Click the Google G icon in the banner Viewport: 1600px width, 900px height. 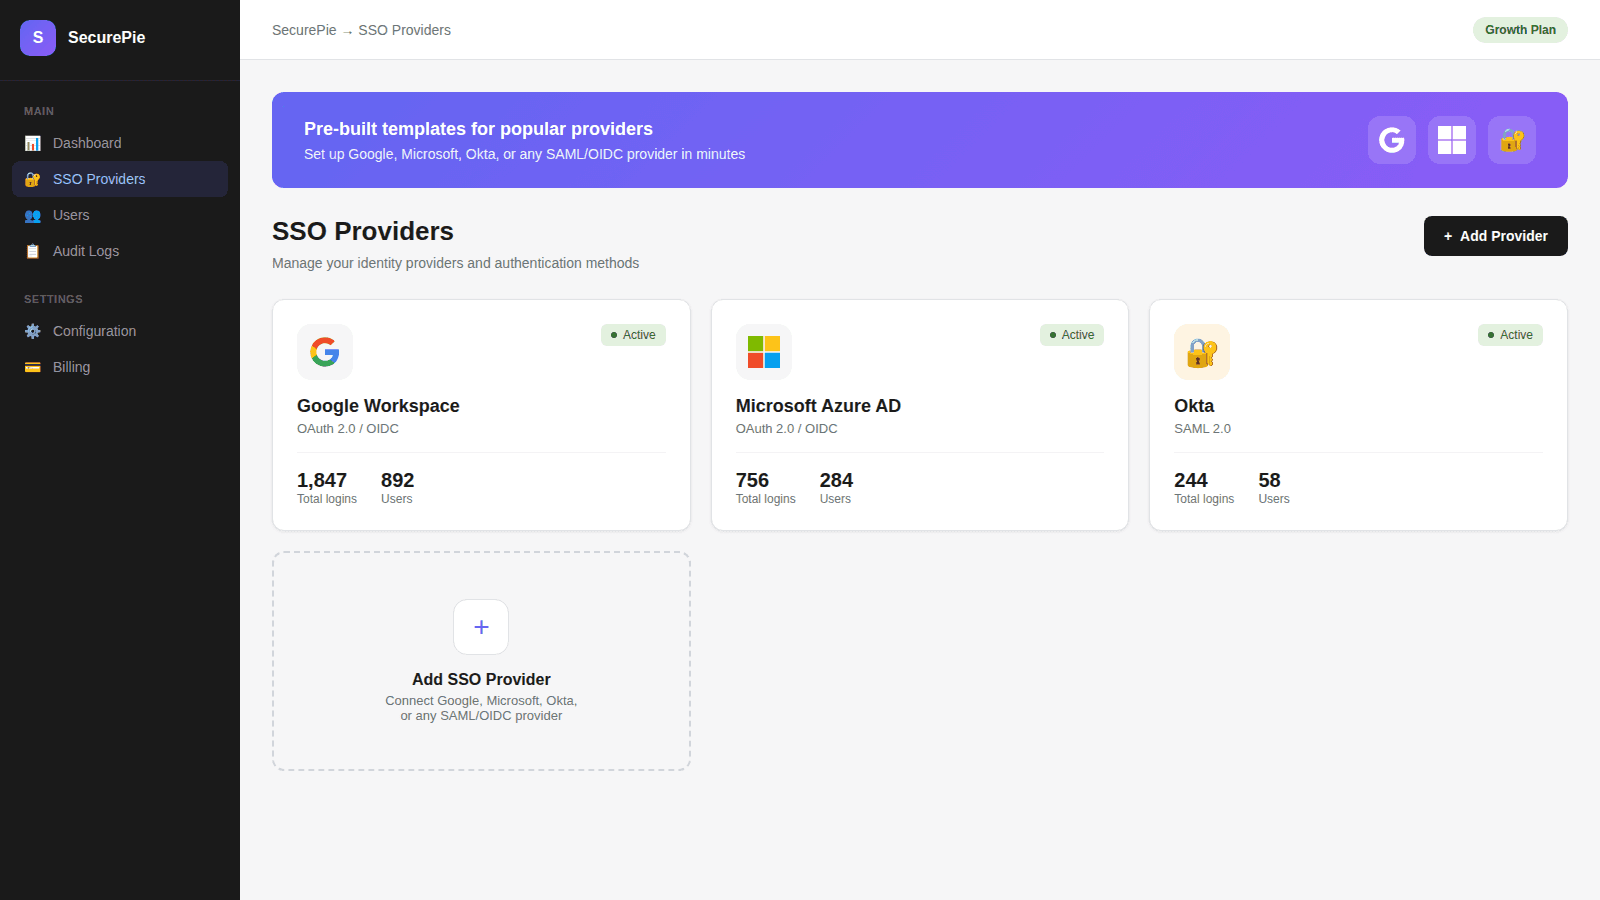(x=1391, y=140)
